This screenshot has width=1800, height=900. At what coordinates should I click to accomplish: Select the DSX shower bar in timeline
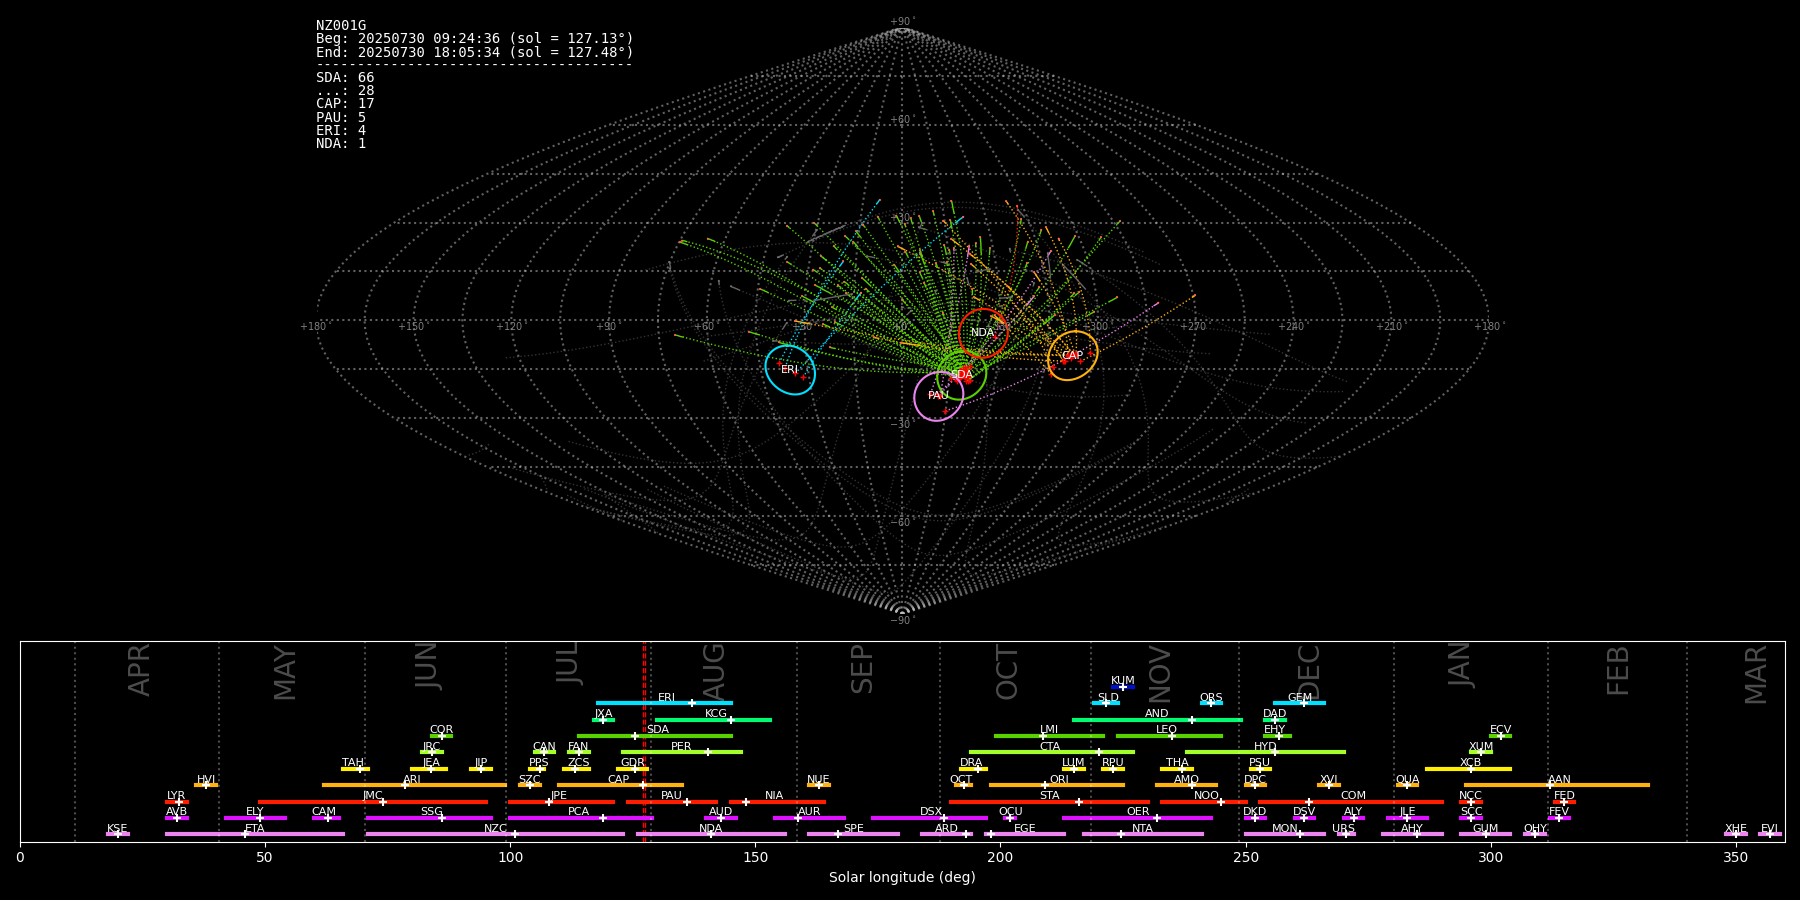[x=929, y=818]
